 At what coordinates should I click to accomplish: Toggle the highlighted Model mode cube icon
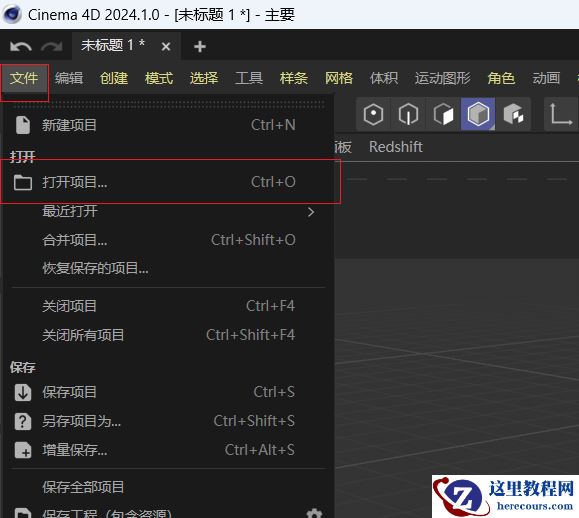pyautogui.click(x=478, y=114)
